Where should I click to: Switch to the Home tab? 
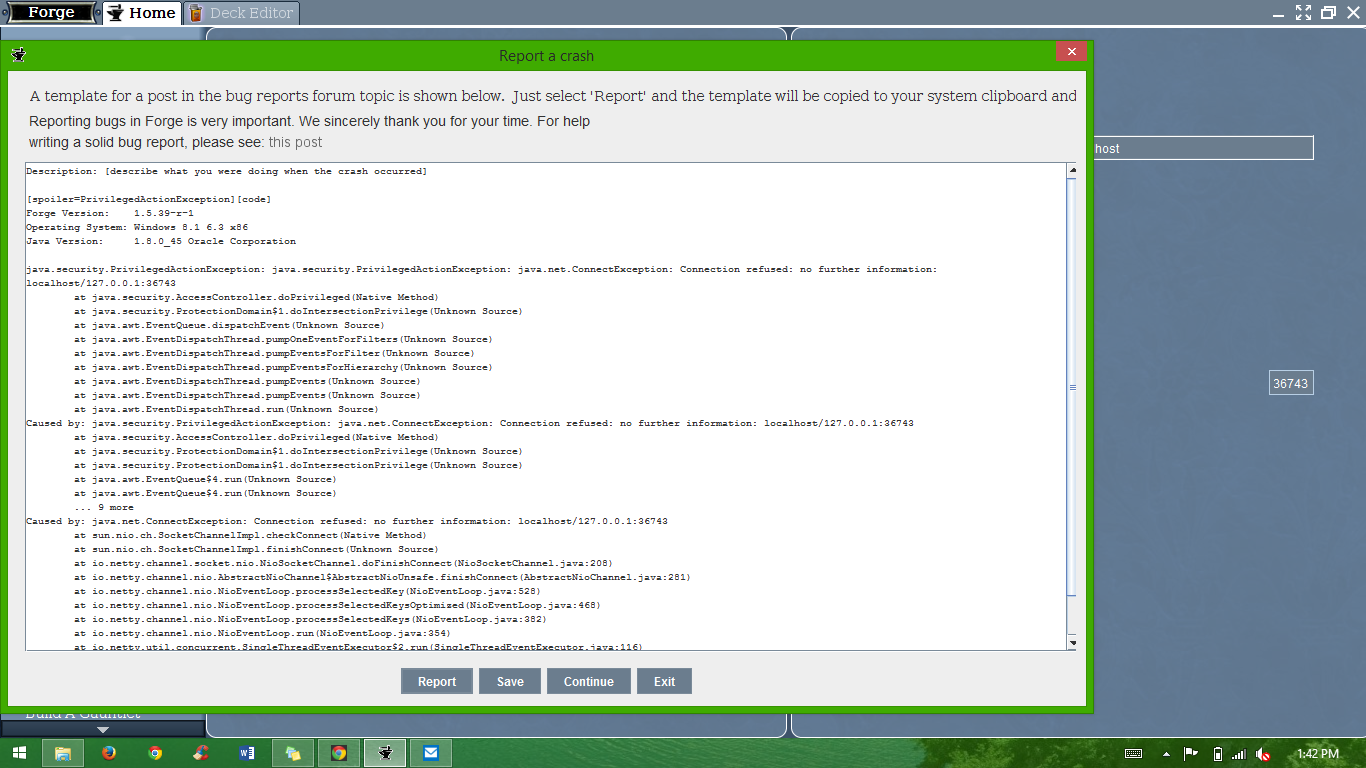coord(141,13)
